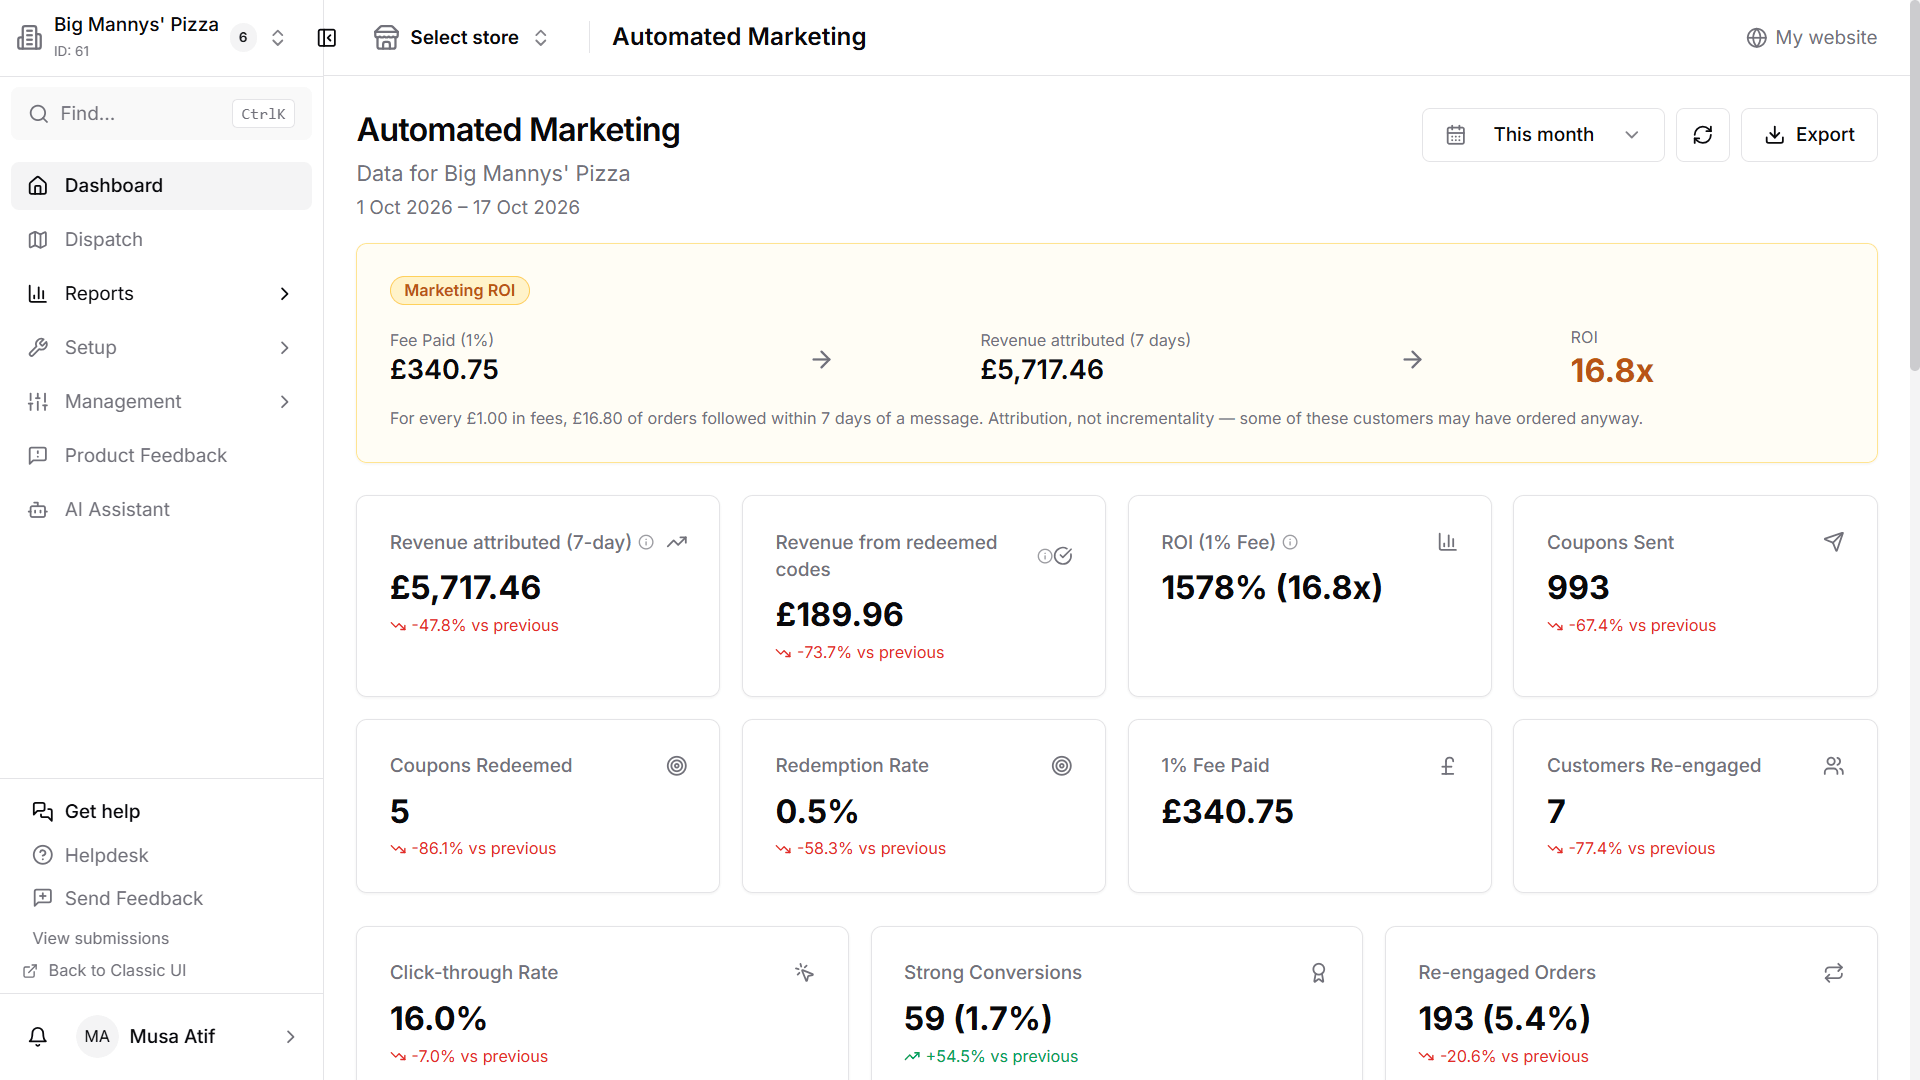This screenshot has width=1920, height=1080.
Task: Click target icon on Coupons Redeemed card
Action: point(677,766)
